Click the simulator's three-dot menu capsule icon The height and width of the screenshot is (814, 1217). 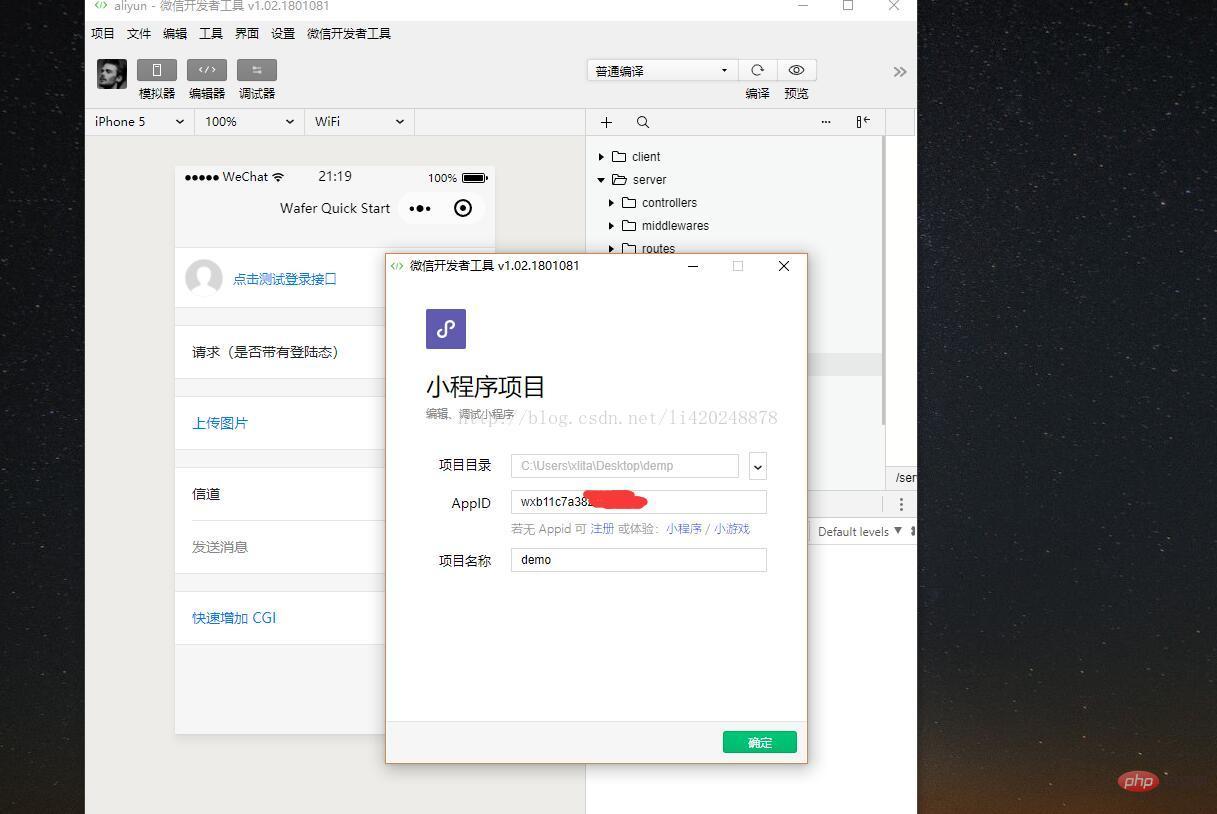point(420,208)
